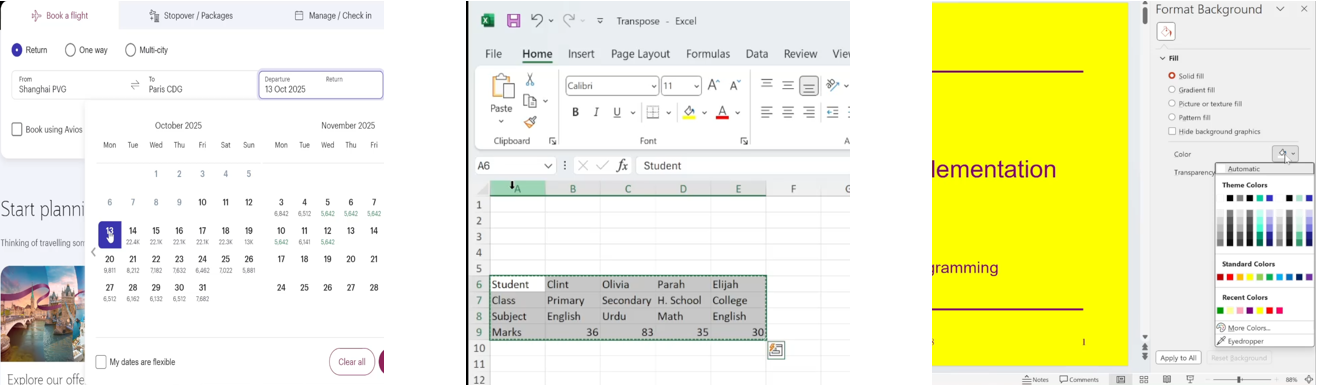Collapse the Fill section in Format Background
The height and width of the screenshot is (387, 1317).
point(1162,58)
